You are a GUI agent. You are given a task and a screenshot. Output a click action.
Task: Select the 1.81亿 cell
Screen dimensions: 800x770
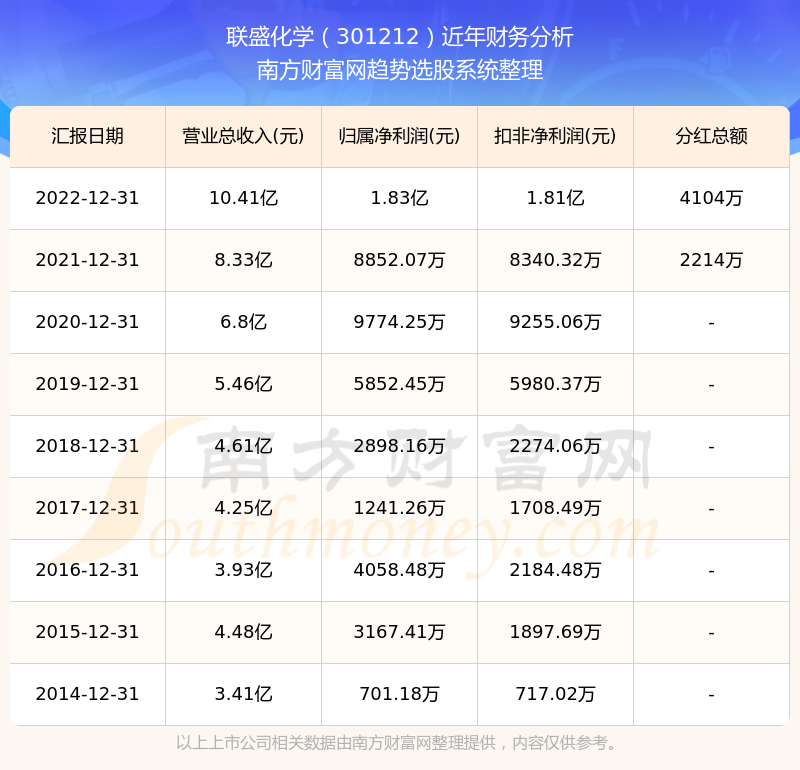coord(555,198)
